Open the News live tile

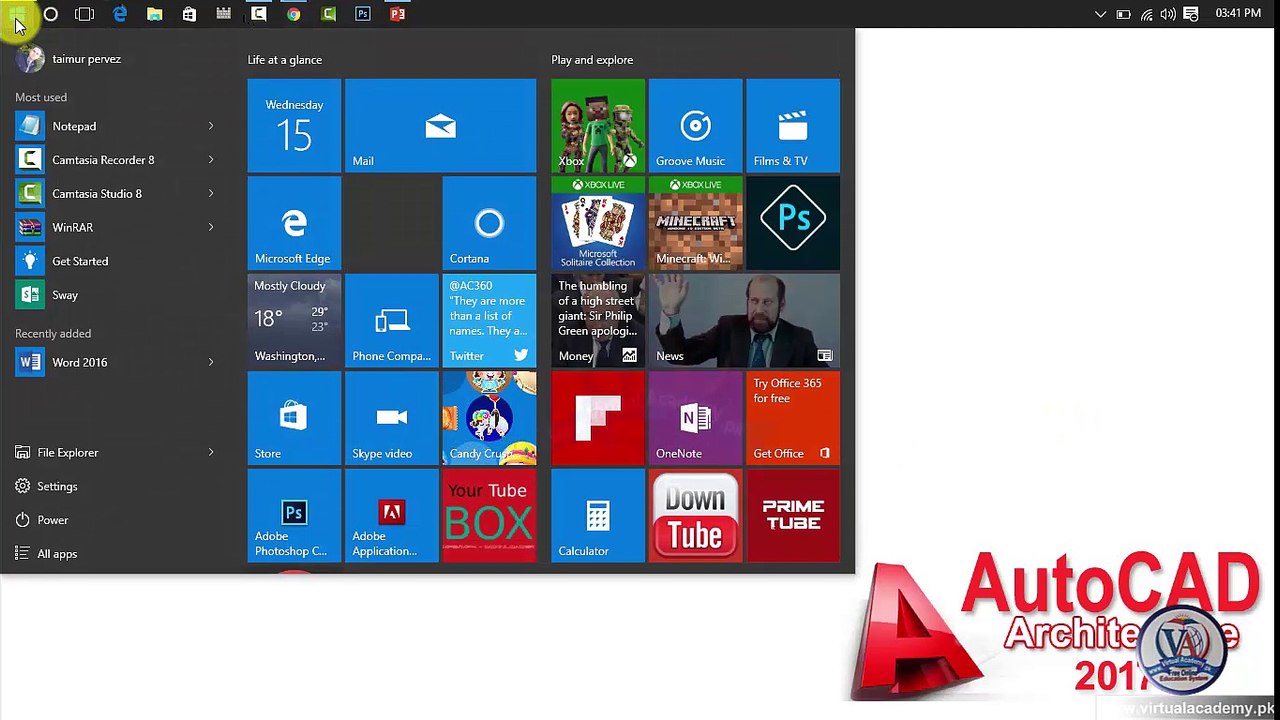coord(744,321)
